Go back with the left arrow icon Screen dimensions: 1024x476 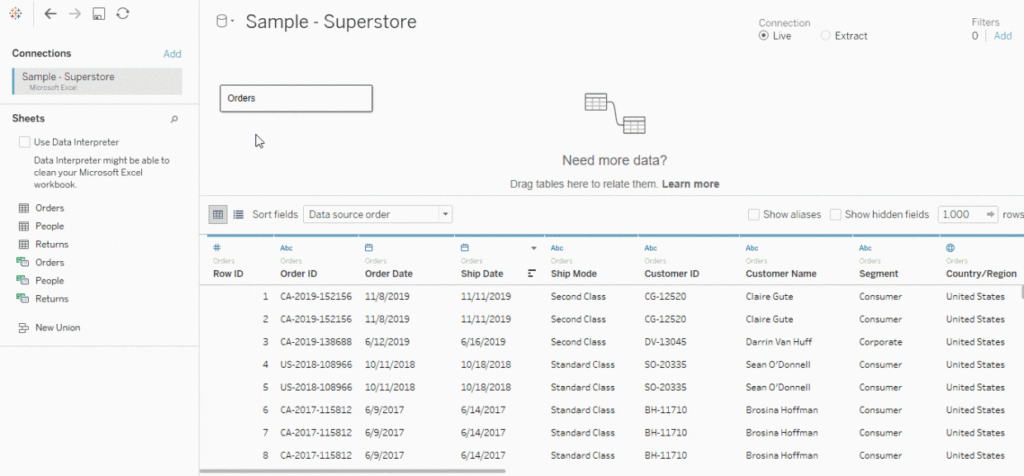point(50,14)
